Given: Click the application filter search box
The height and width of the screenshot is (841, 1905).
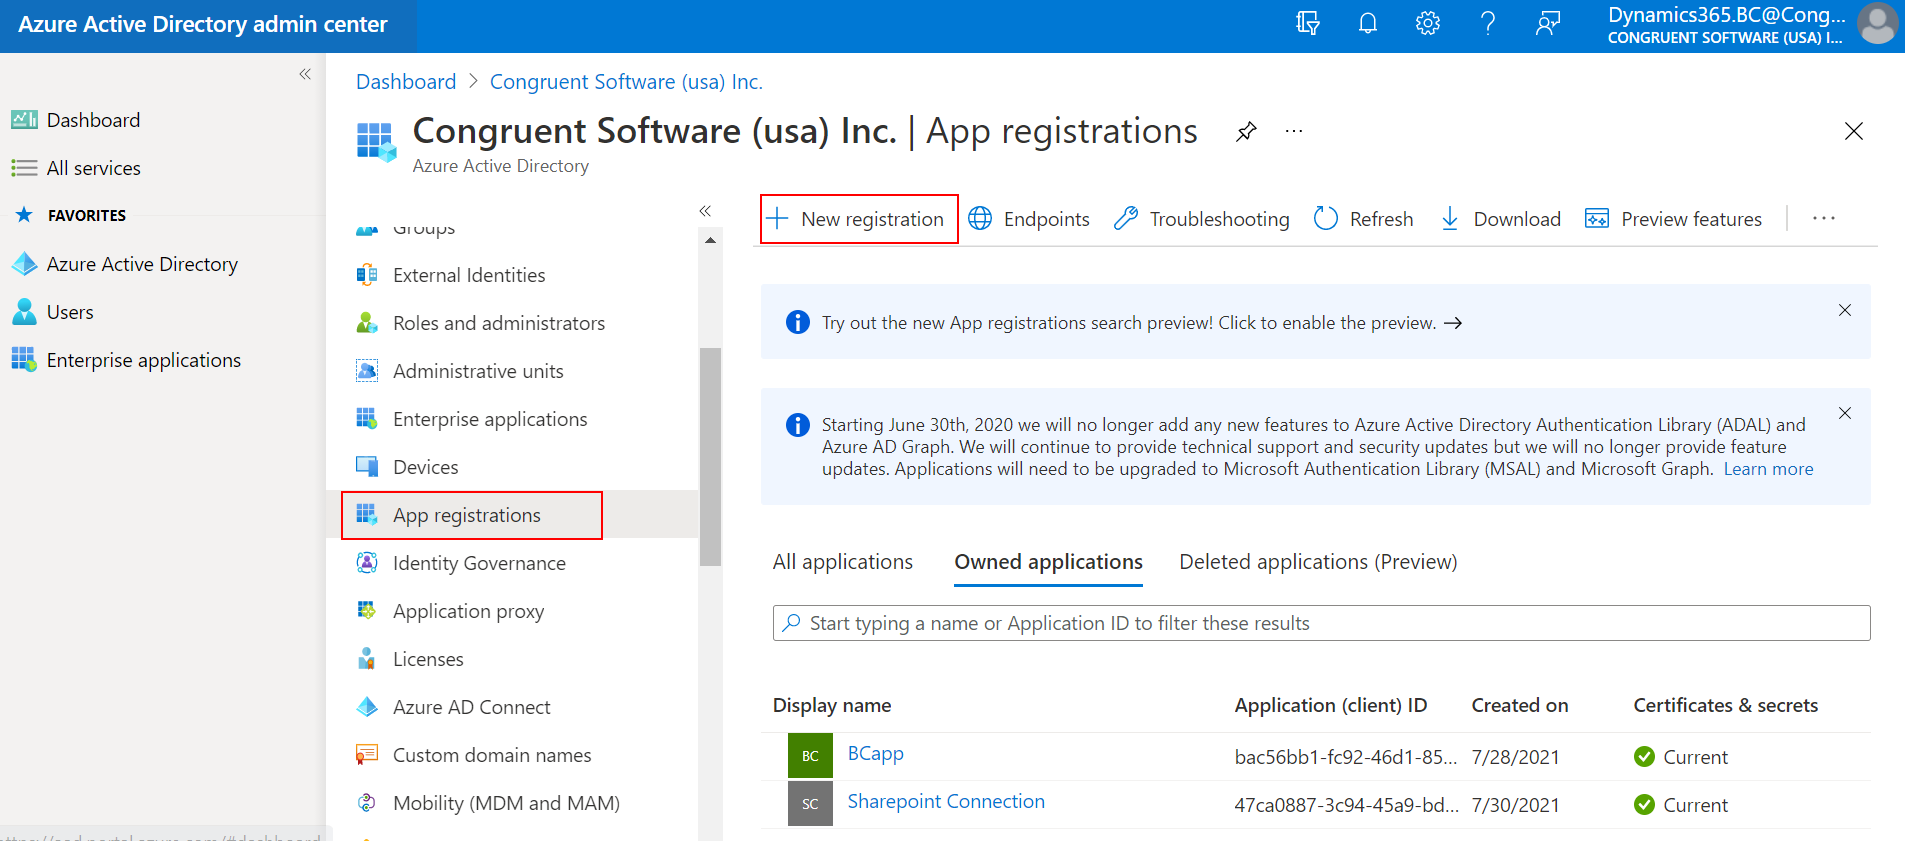Looking at the screenshot, I should [1321, 623].
